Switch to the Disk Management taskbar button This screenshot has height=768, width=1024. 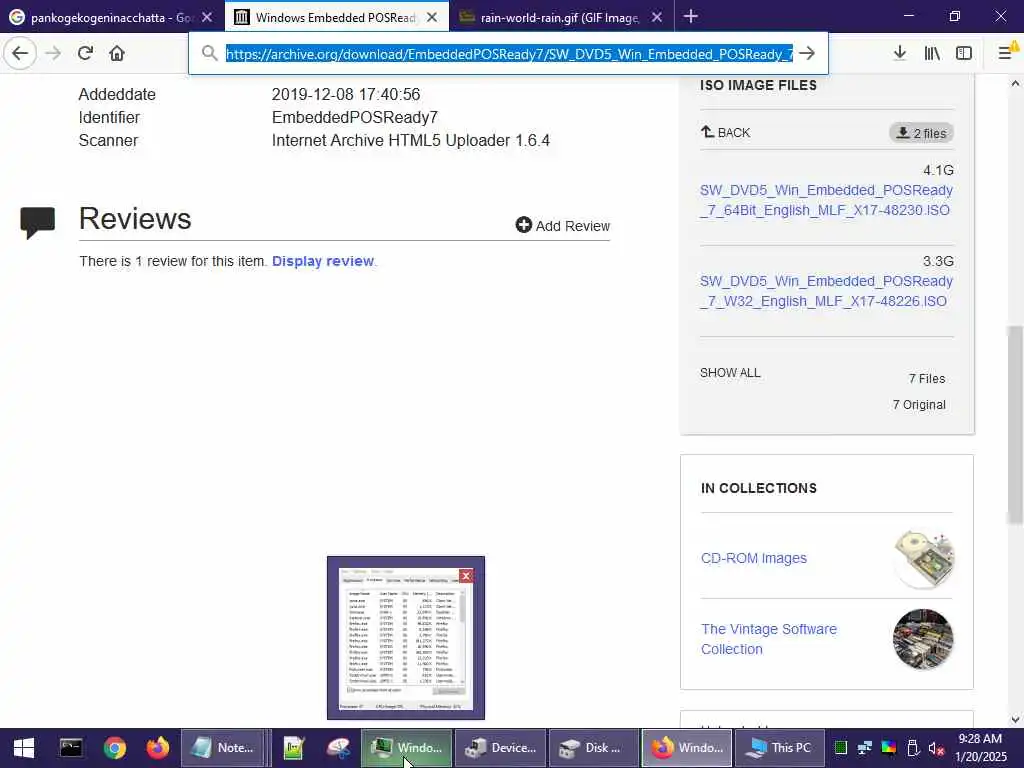click(594, 748)
